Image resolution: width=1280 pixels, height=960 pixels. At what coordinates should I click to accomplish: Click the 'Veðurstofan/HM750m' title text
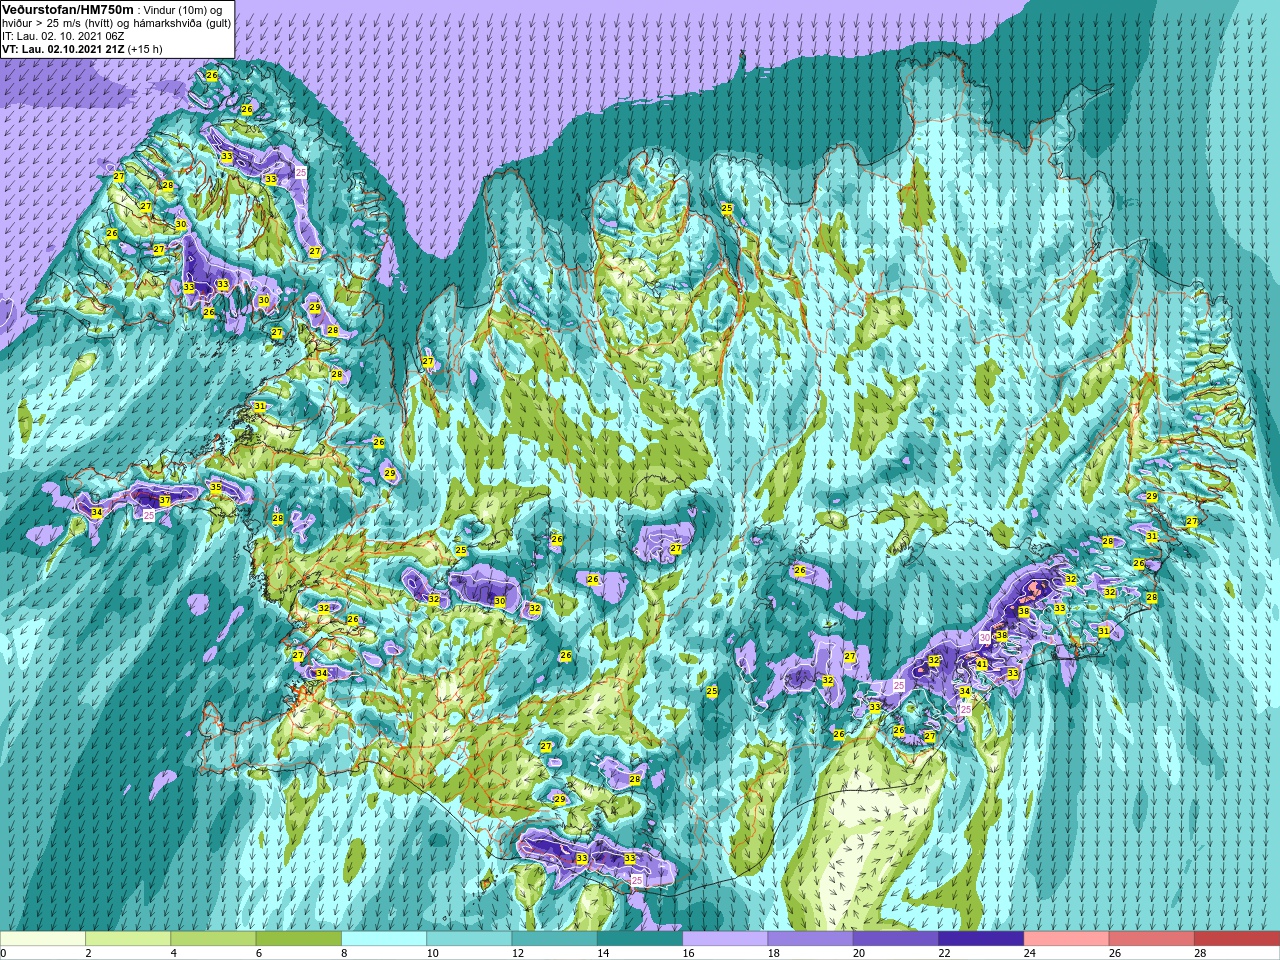(68, 9)
